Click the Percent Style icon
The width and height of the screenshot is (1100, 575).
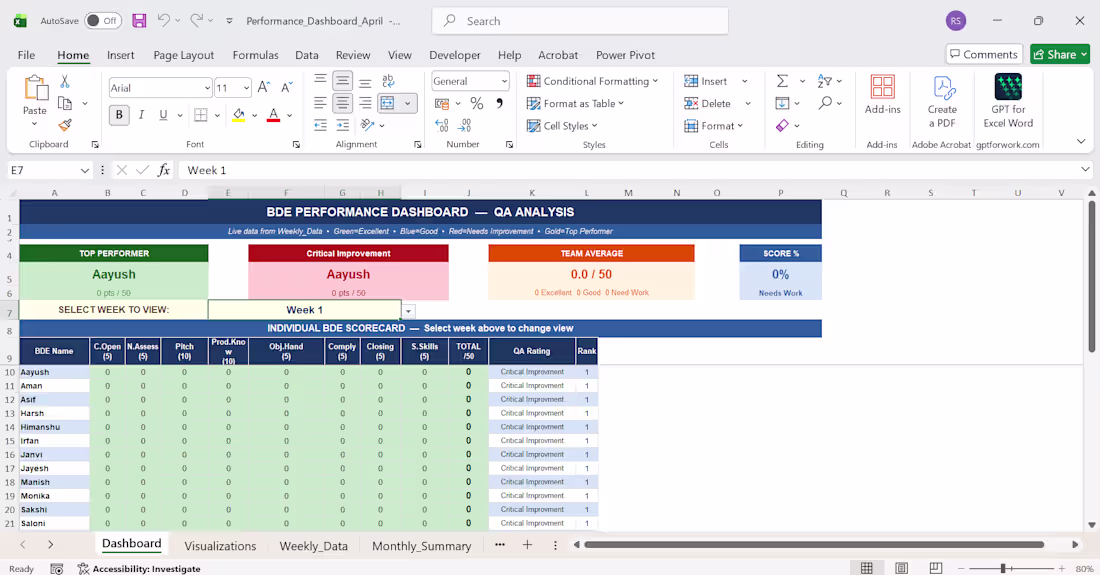[477, 104]
